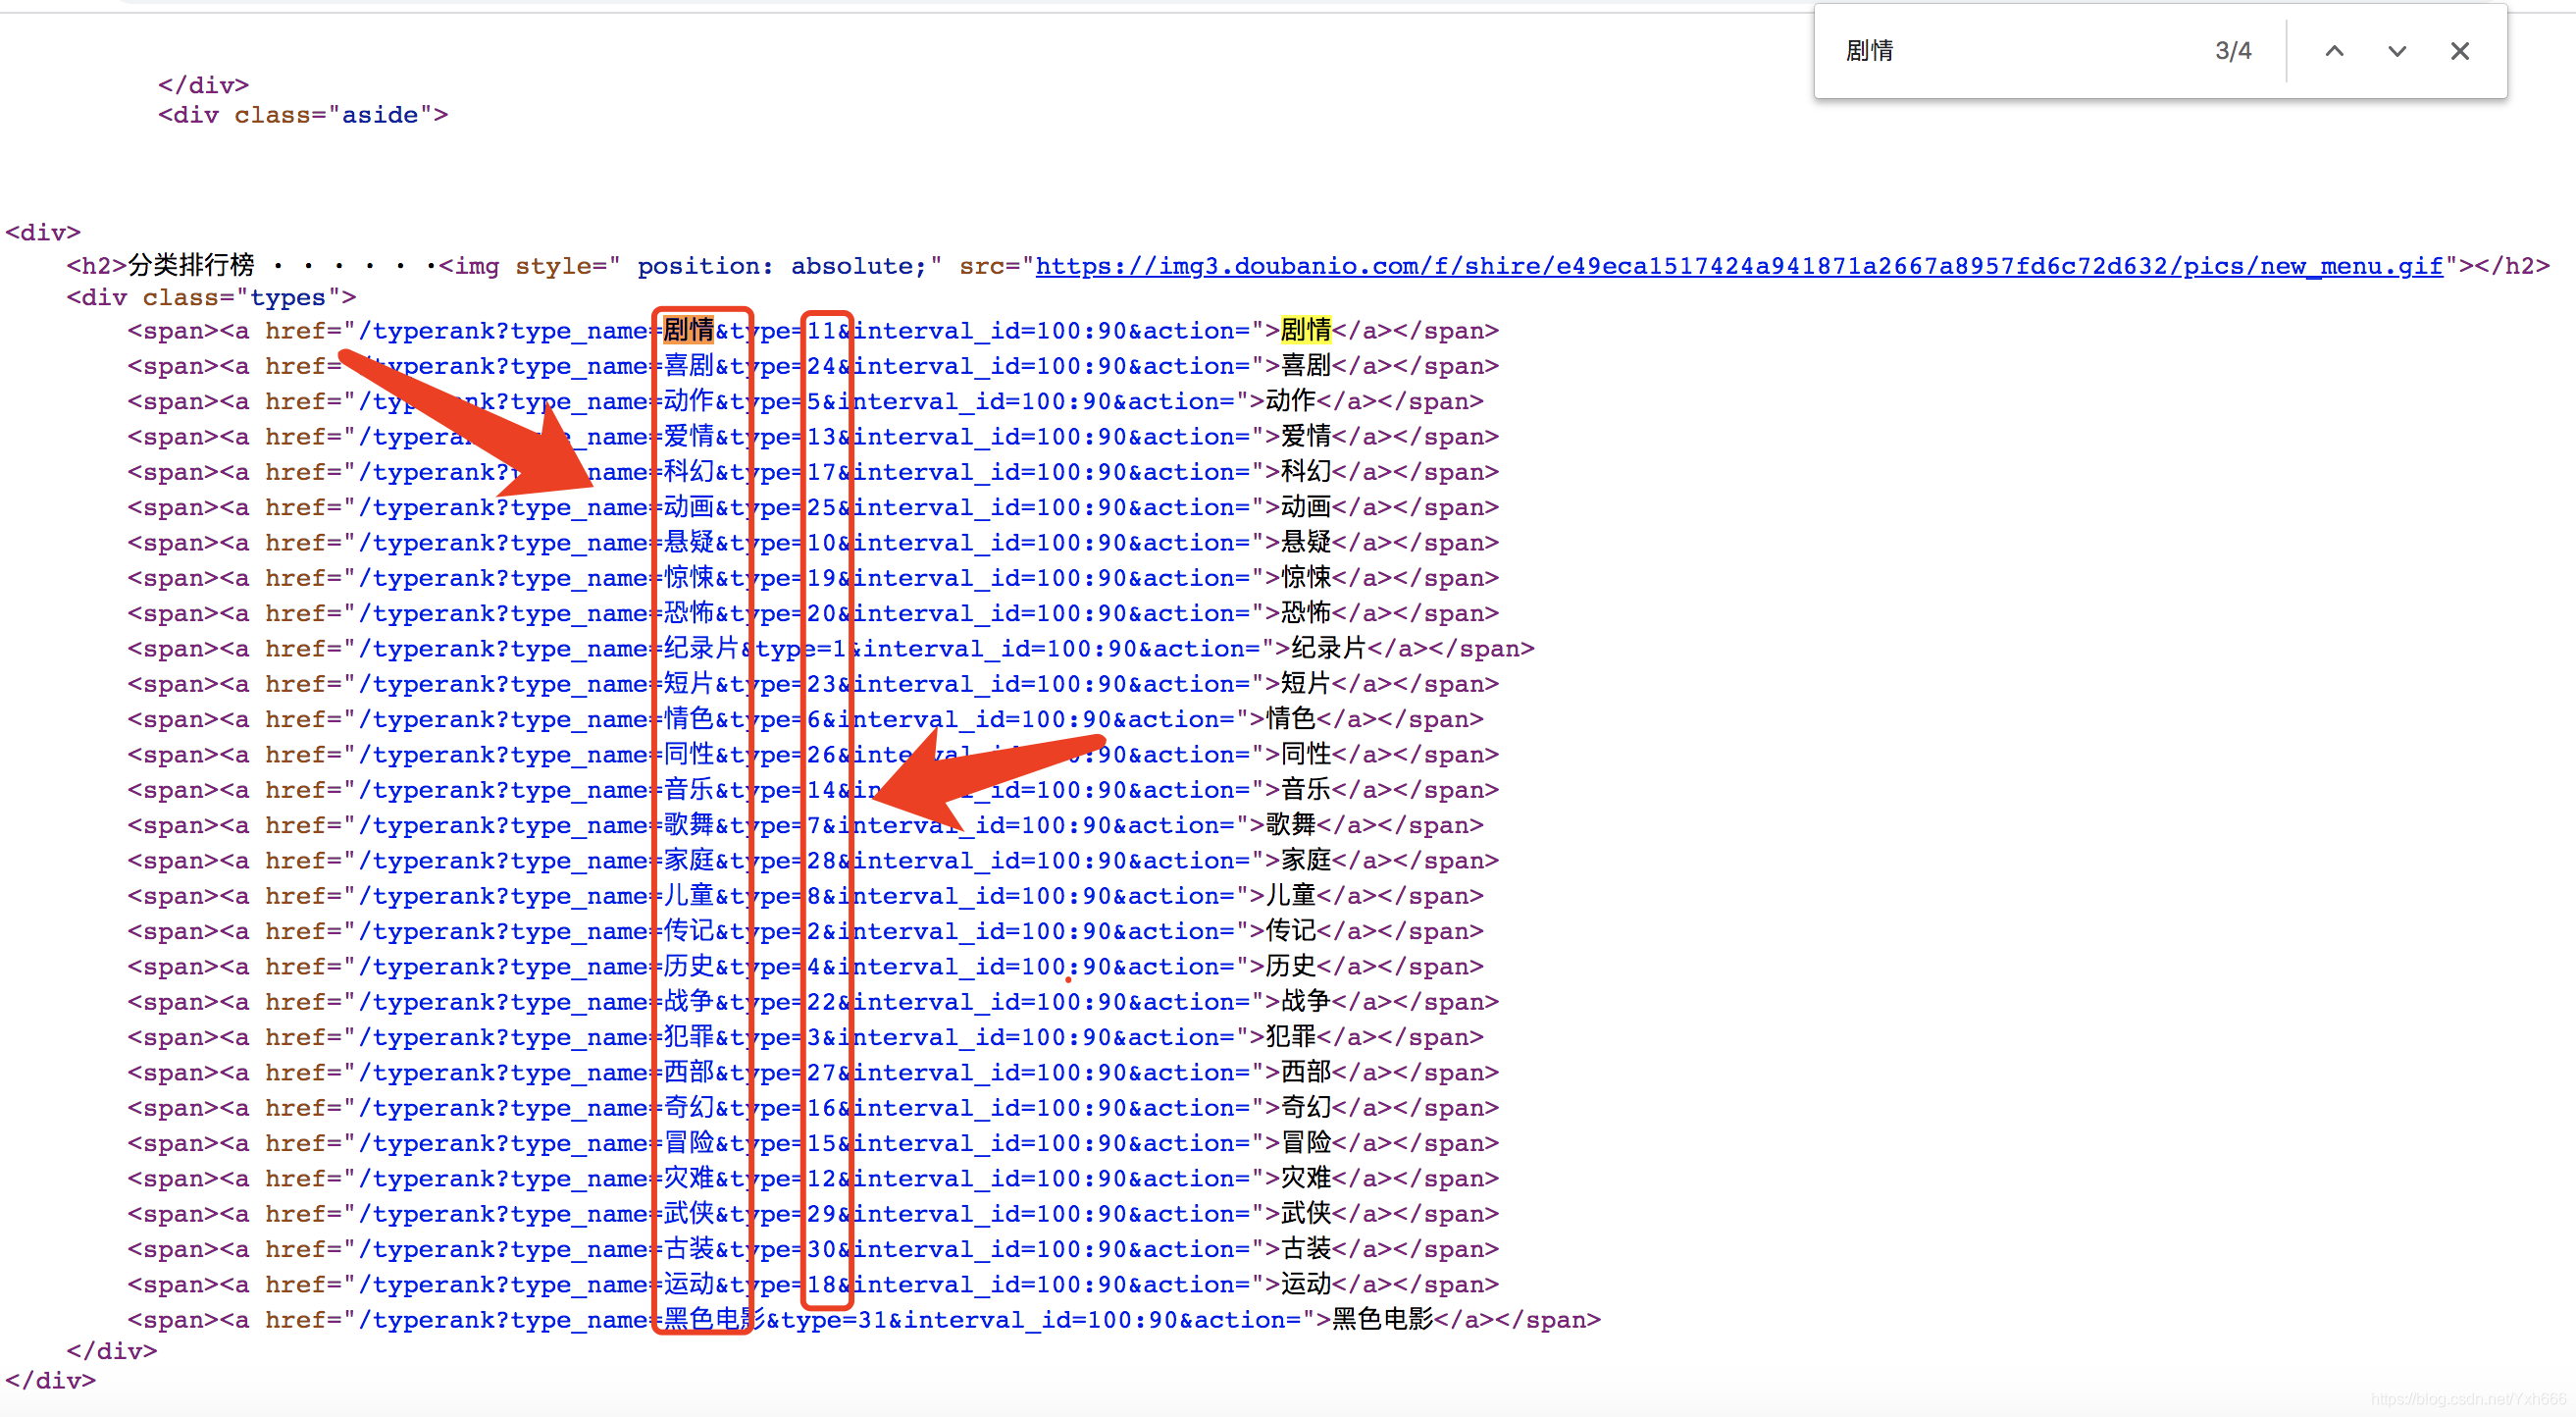Click the img style=" position: absolute;" text
This screenshot has width=2576, height=1417.
click(x=691, y=266)
